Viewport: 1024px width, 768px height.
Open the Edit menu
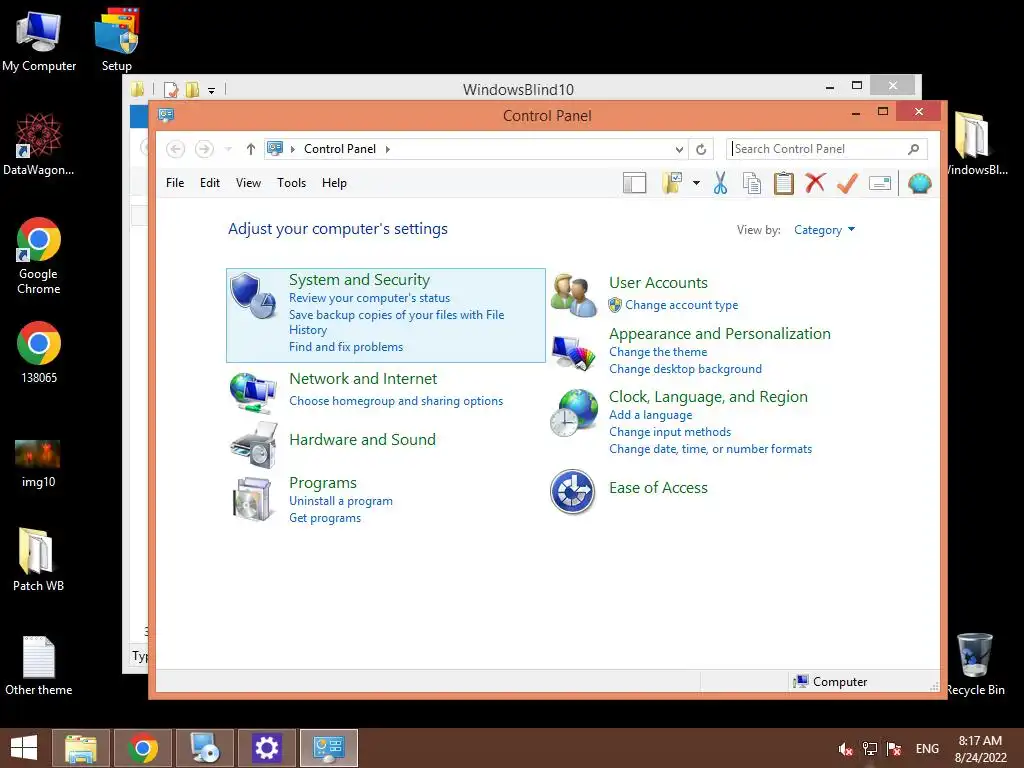210,183
